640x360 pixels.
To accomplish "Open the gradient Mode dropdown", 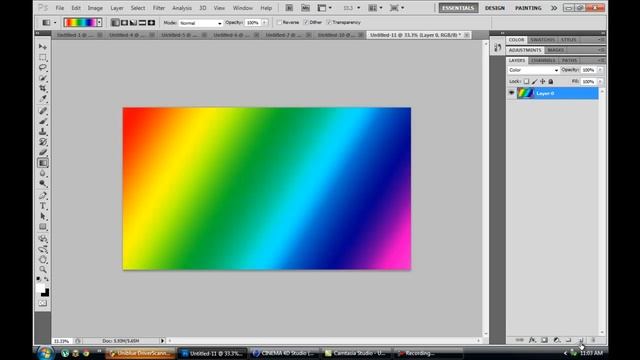I will [x=200, y=23].
